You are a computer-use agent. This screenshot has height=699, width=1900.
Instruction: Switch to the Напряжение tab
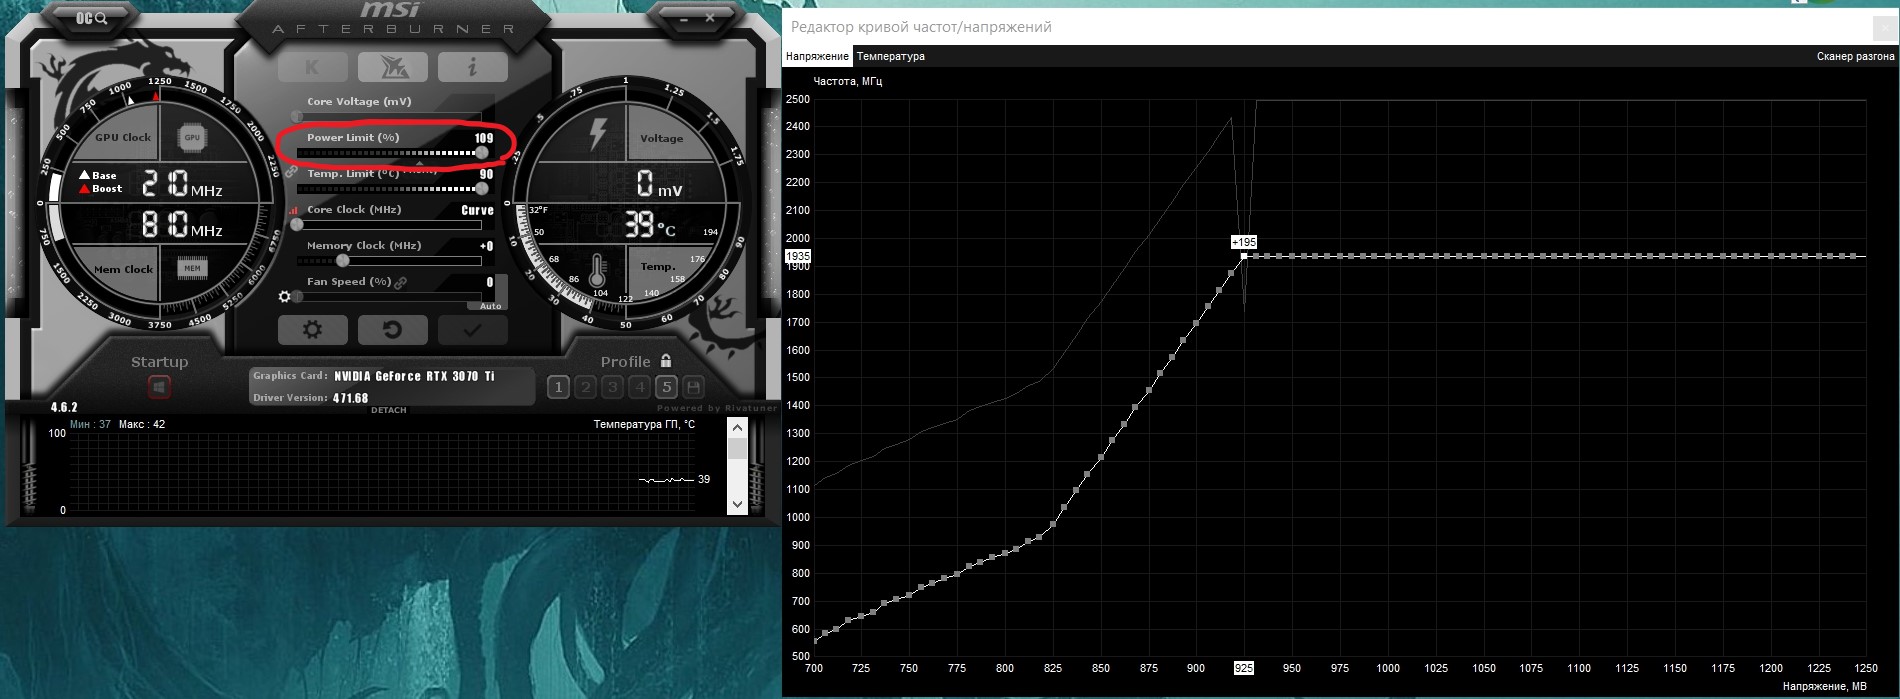tap(817, 56)
